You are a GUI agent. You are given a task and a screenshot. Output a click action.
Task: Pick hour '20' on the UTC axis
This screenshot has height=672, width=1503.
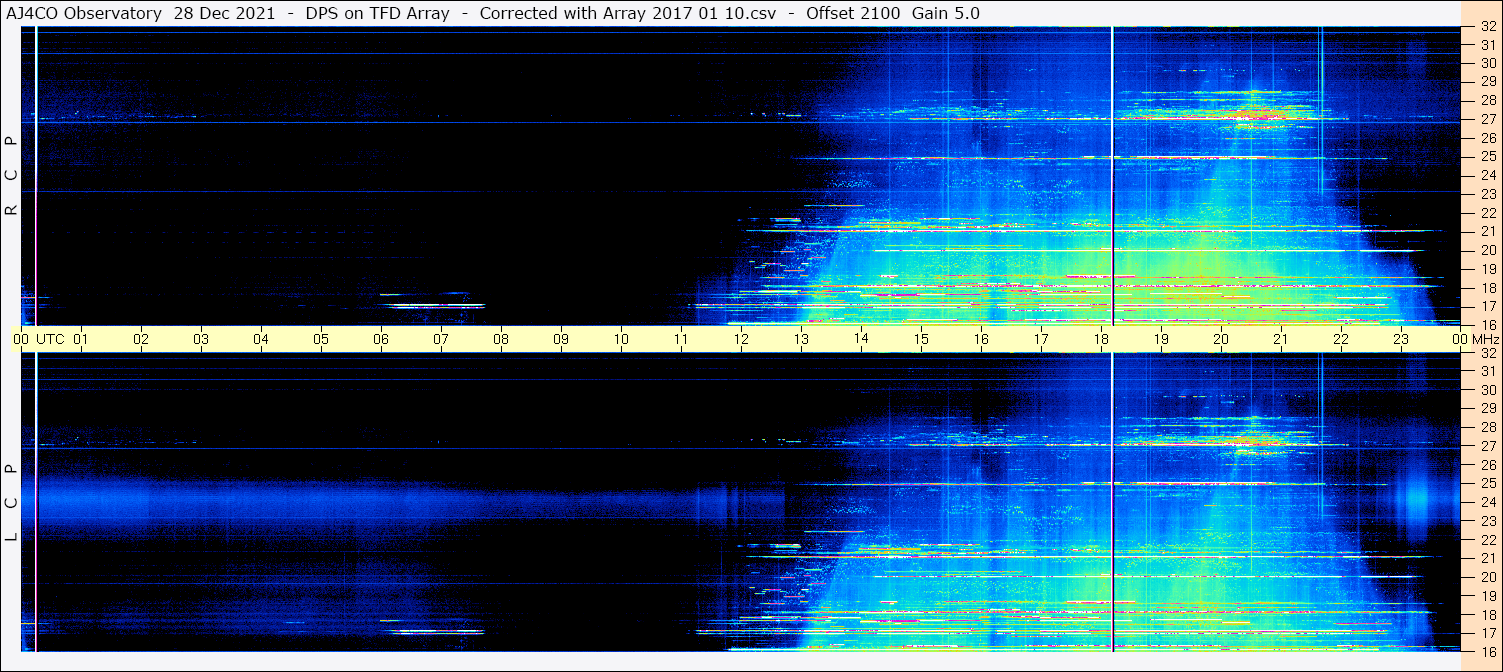(1221, 339)
